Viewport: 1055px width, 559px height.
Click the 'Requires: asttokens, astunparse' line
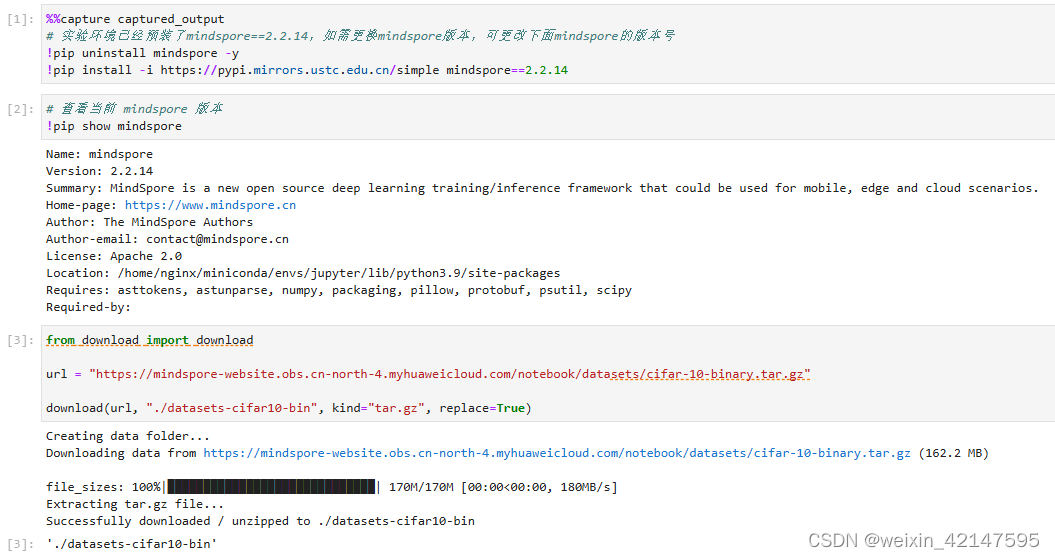339,290
